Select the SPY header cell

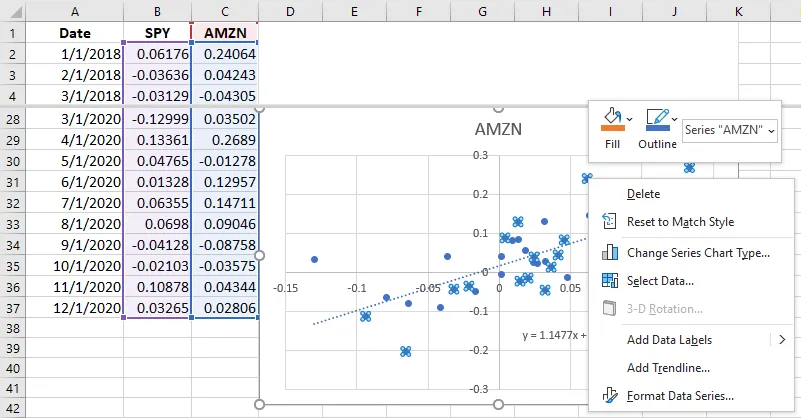157,32
